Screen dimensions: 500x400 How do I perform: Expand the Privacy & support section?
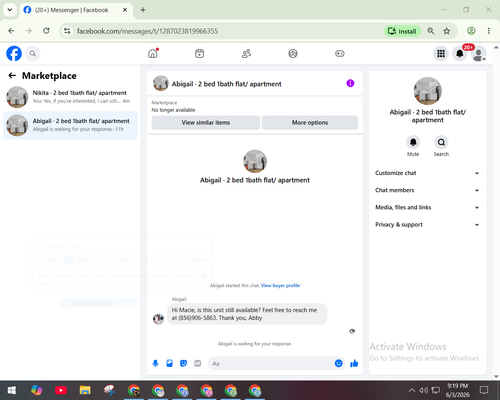coord(427,225)
